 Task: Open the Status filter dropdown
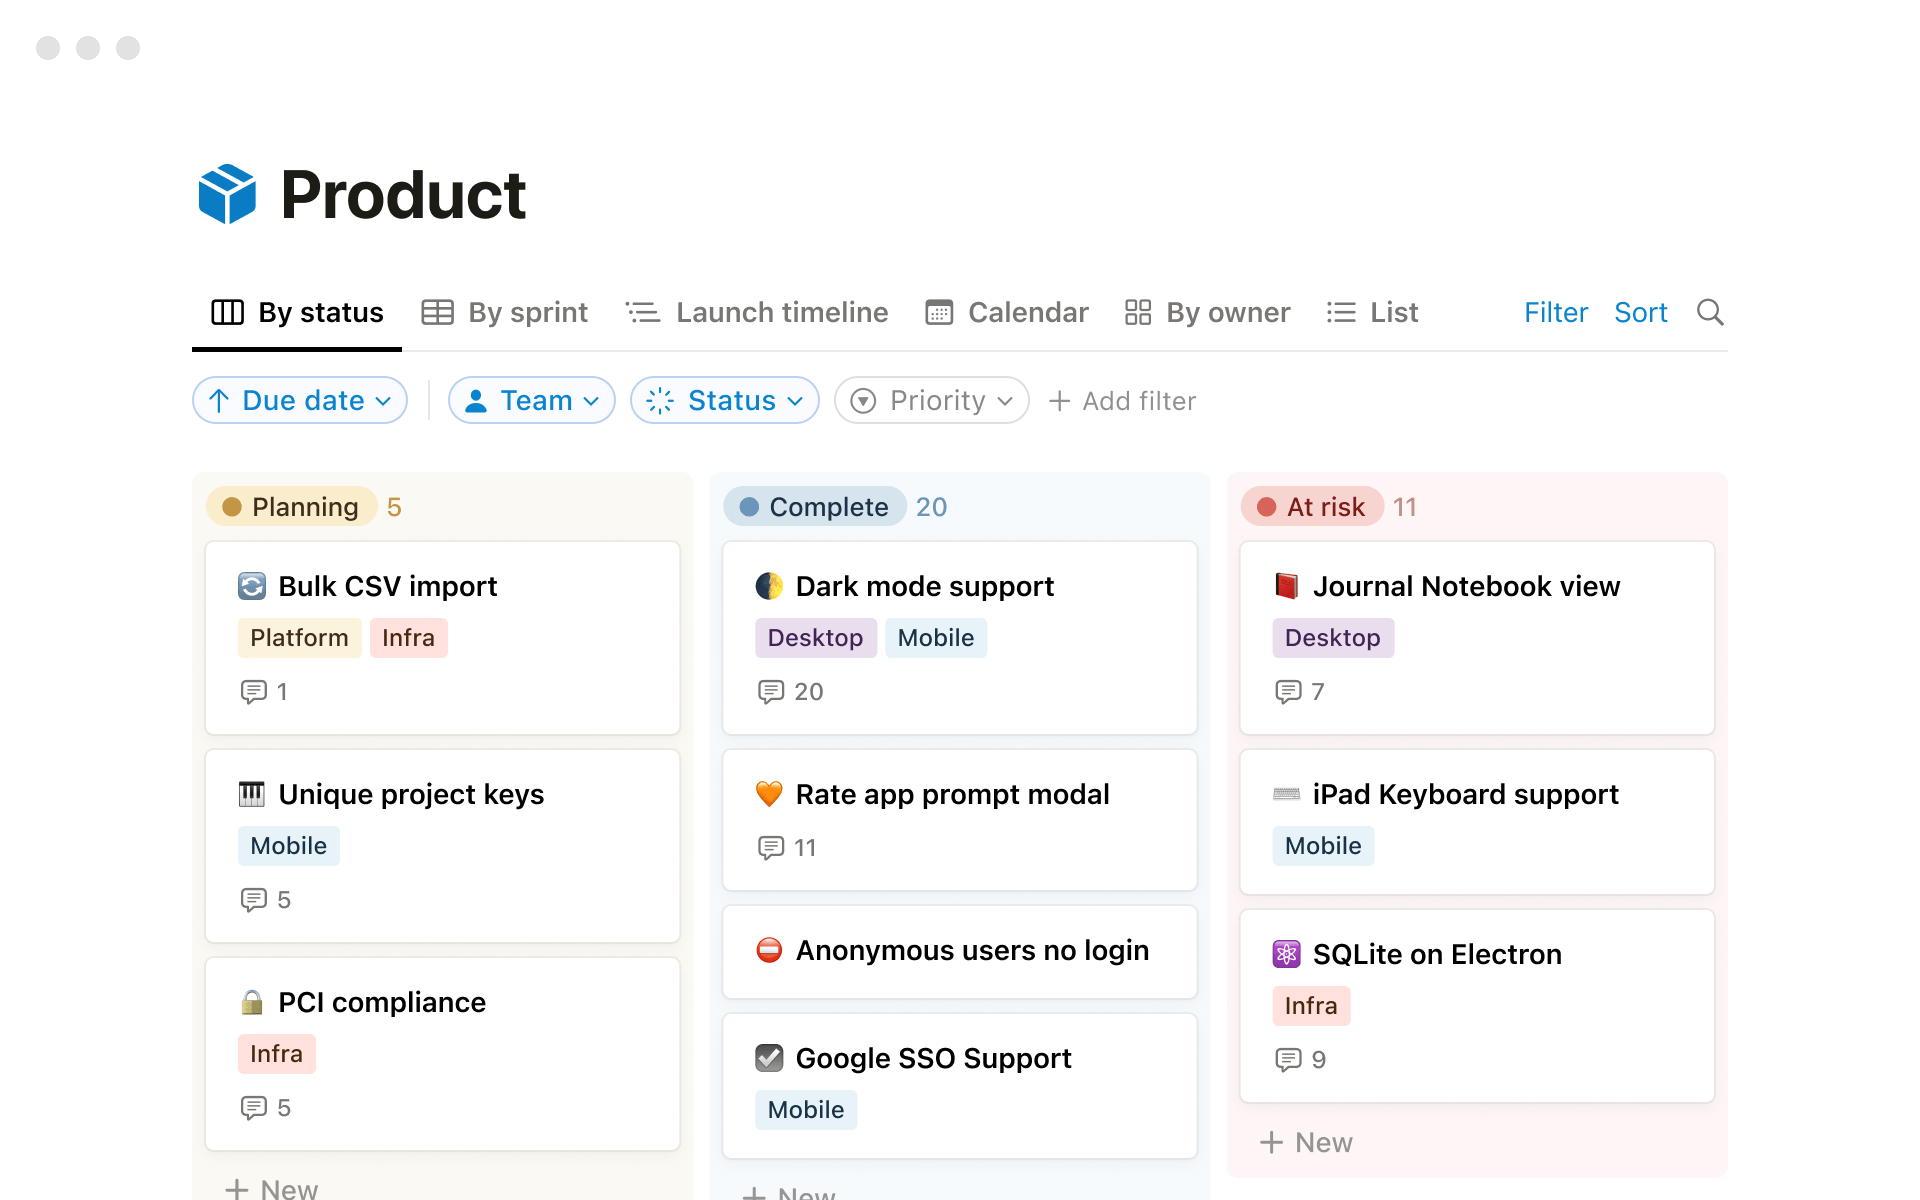[725, 400]
